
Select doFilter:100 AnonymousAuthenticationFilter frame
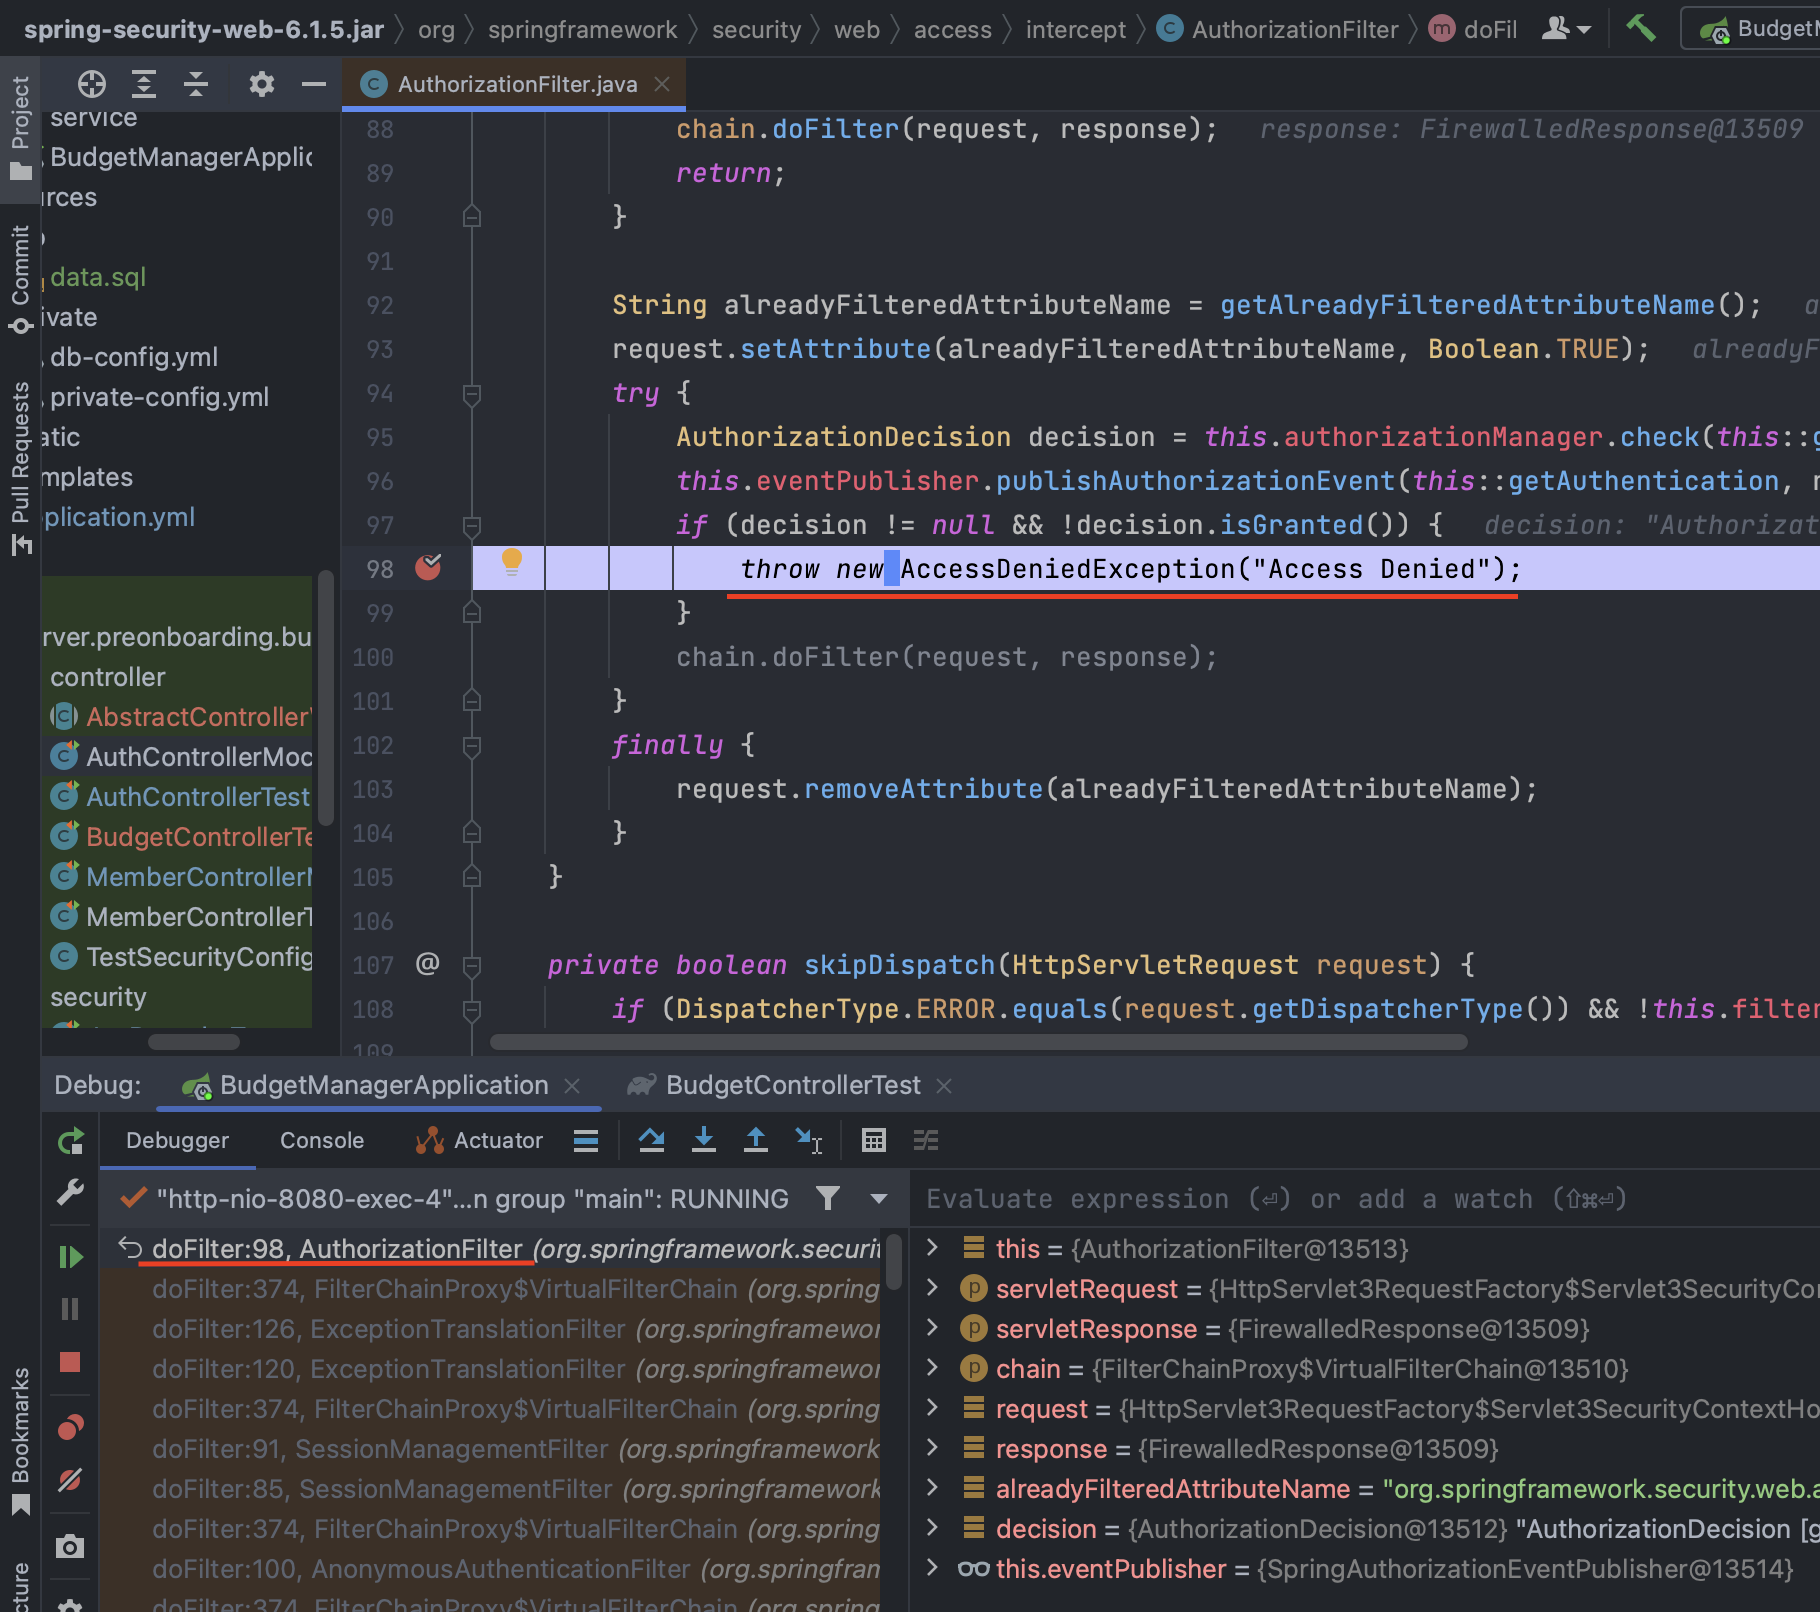pos(490,1569)
